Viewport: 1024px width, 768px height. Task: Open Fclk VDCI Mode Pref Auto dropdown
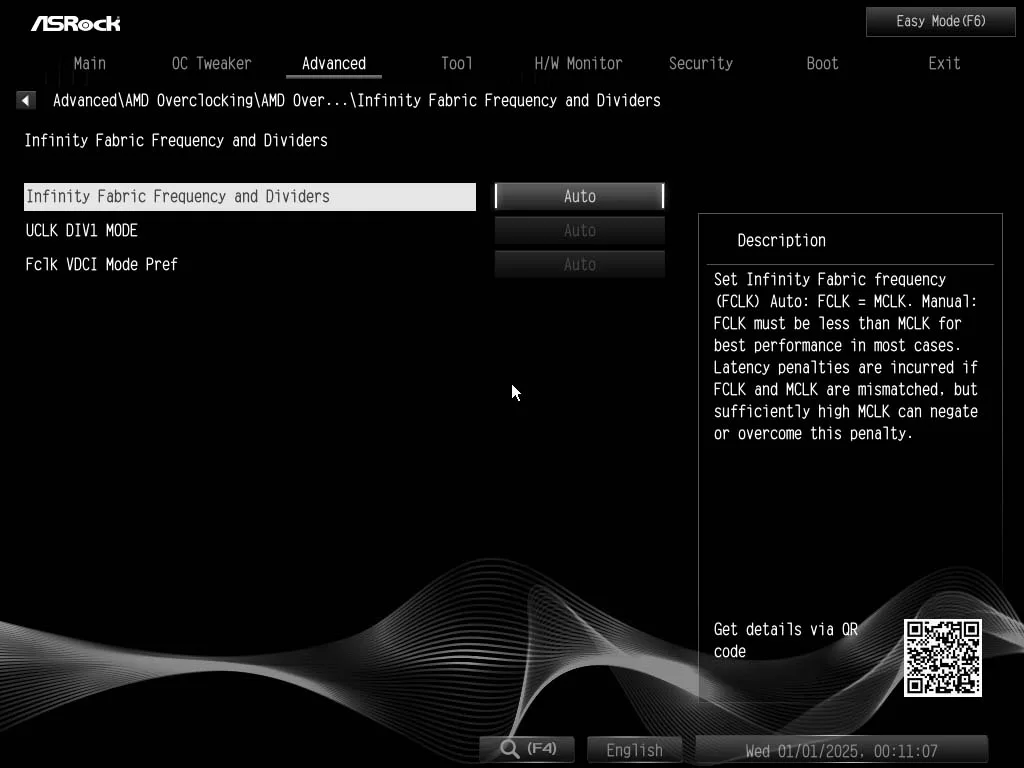580,264
